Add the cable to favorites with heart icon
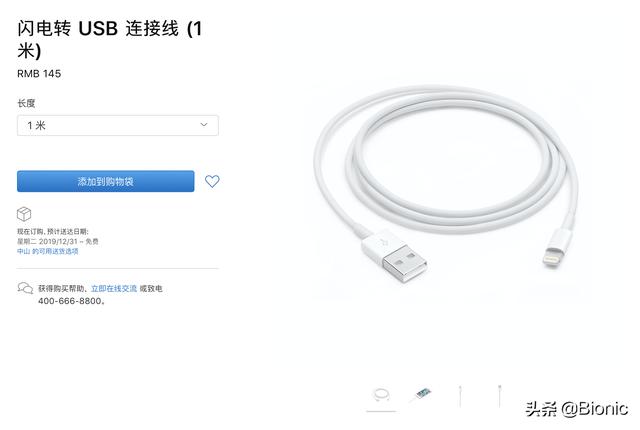Screen dimensions: 640x430 click(x=212, y=181)
